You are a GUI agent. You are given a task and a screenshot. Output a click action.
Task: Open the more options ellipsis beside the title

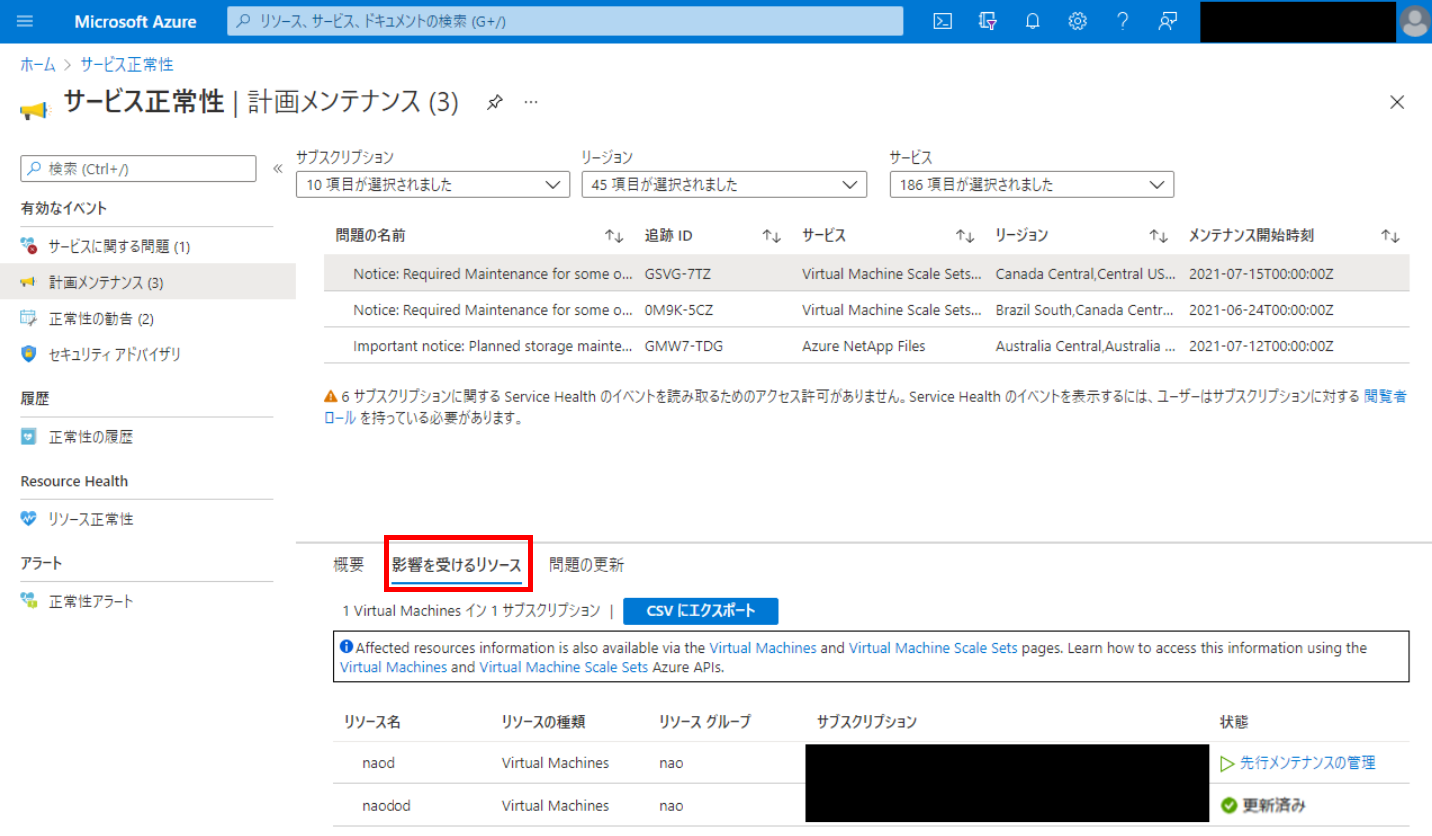(x=531, y=102)
